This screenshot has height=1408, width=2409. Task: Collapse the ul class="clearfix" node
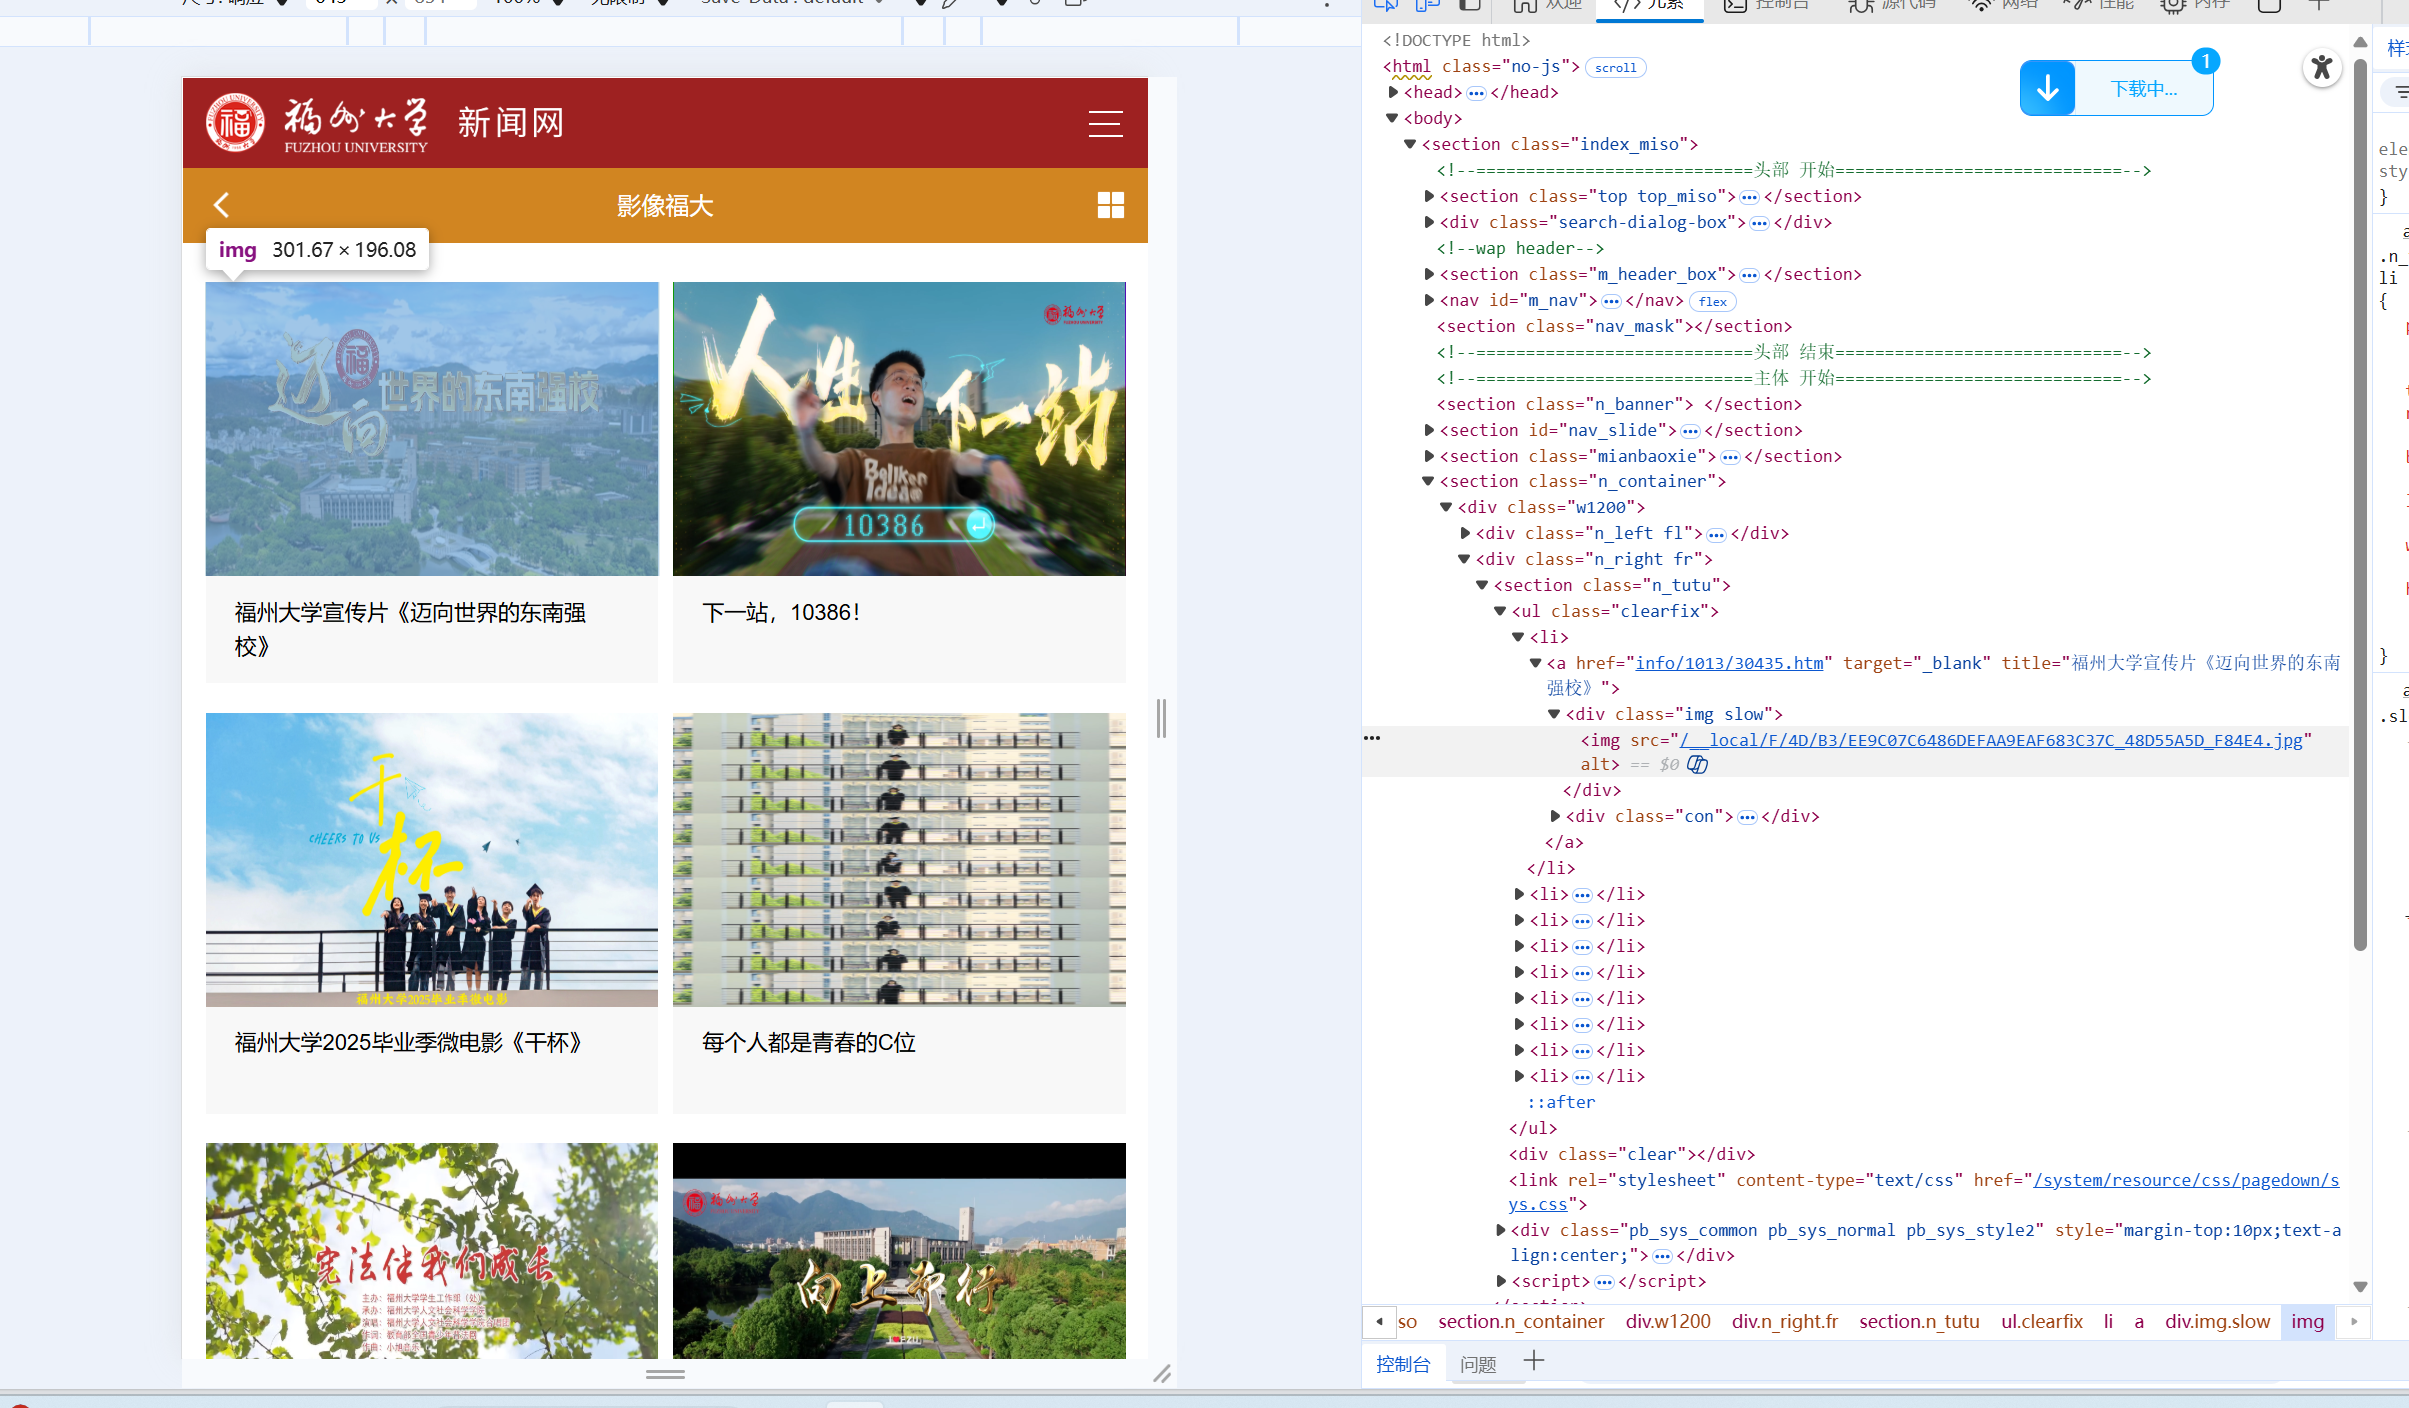point(1500,611)
